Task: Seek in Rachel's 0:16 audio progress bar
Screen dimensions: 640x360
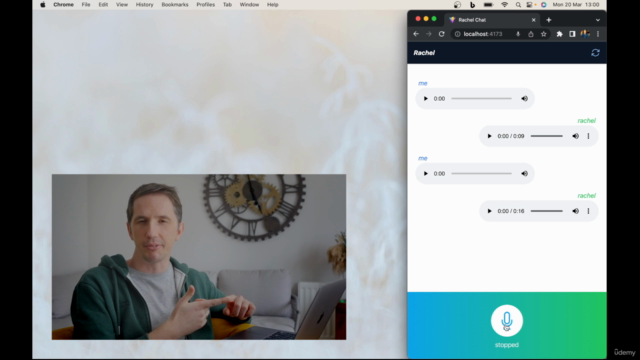Action: (547, 211)
